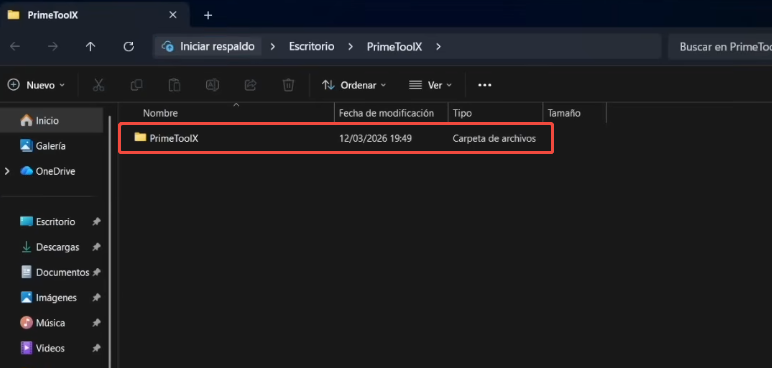Close the PrimeToolX tab
This screenshot has width=772, height=368.
[173, 15]
